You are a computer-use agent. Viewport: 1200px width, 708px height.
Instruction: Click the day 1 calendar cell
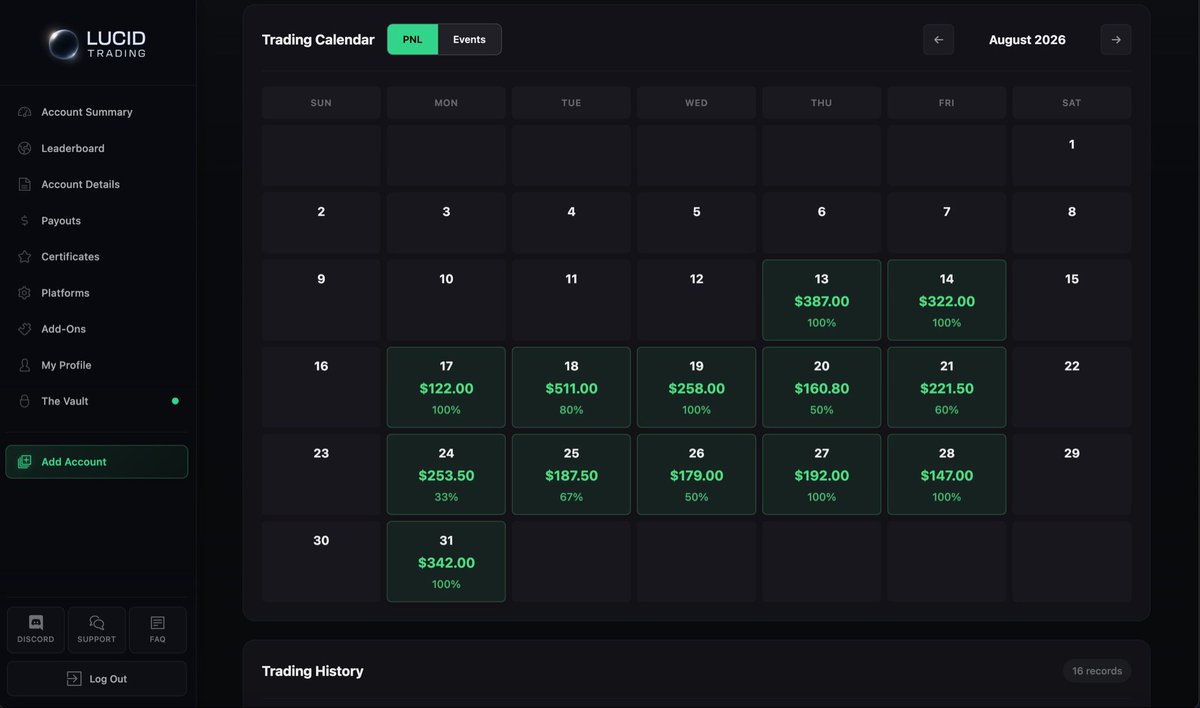[1072, 155]
